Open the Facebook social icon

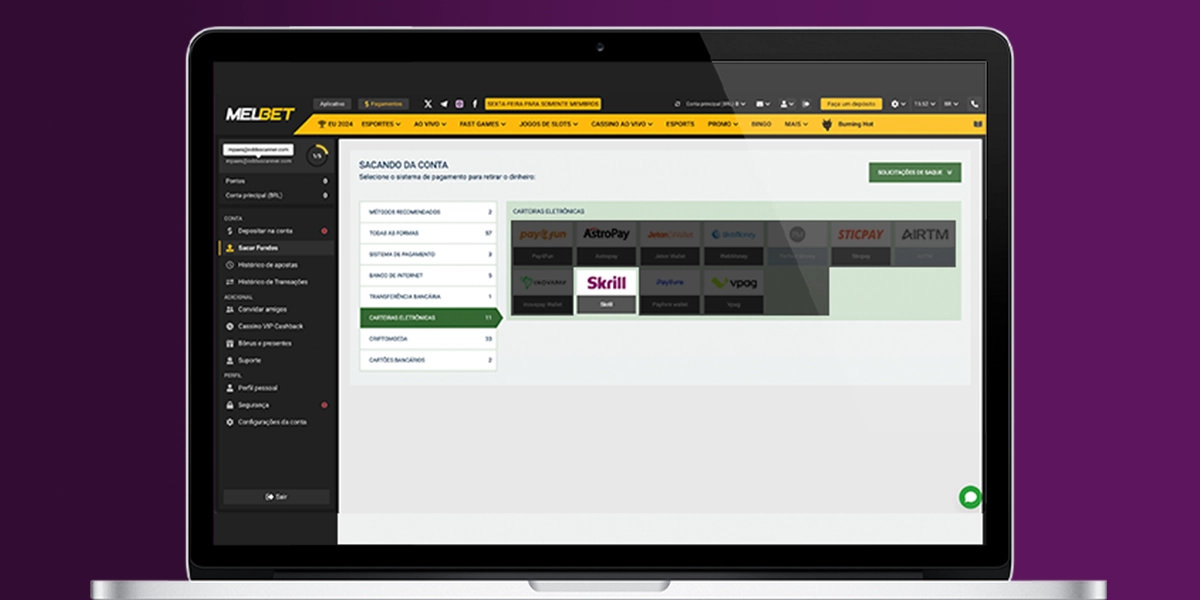click(474, 104)
